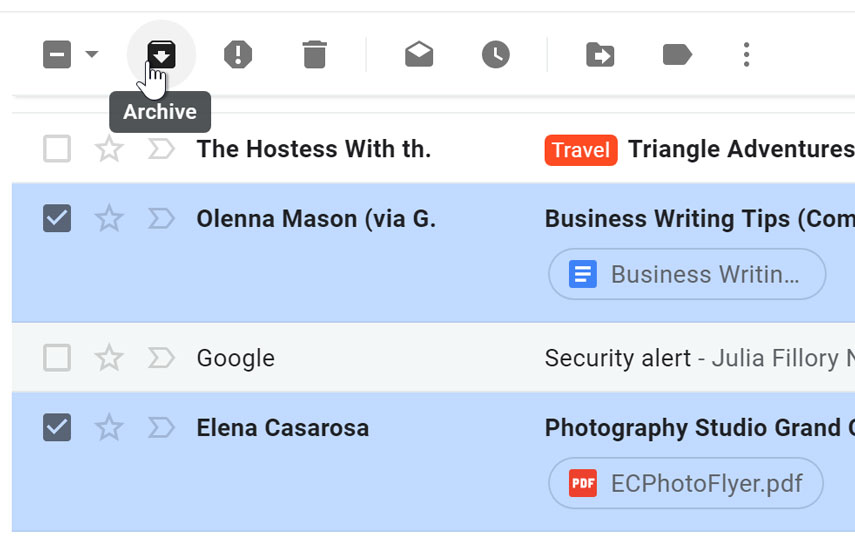Mark The Hostess With th. email important
855x548 pixels.
[x=161, y=149]
